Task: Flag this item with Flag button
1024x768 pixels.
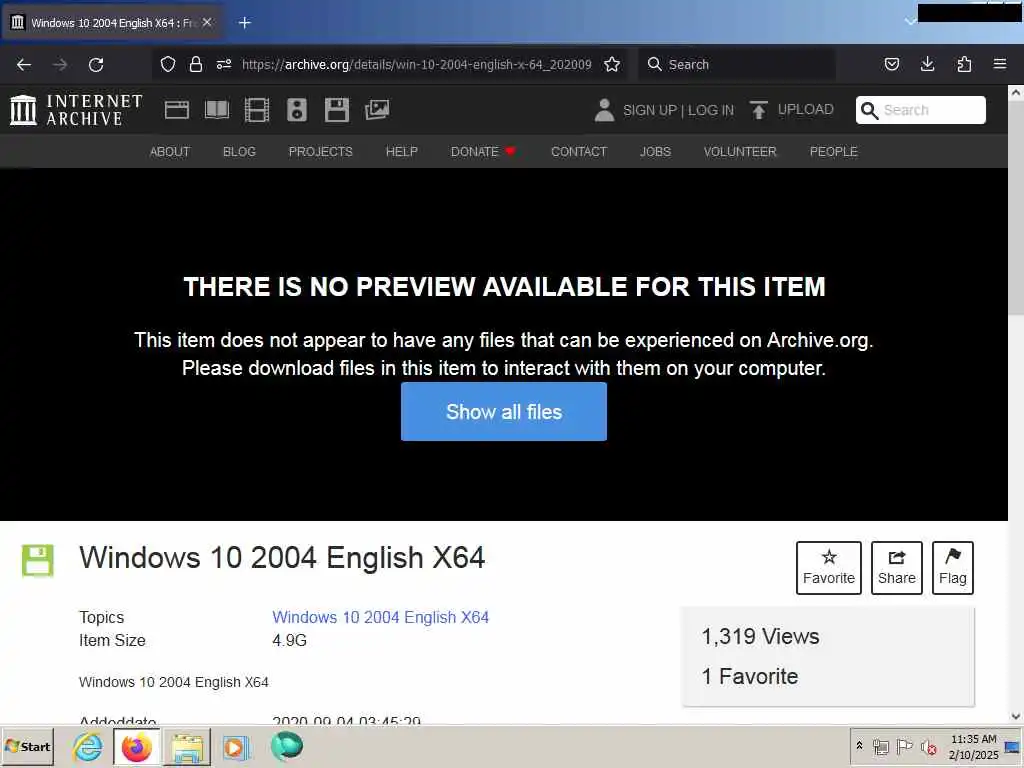Action: point(953,568)
